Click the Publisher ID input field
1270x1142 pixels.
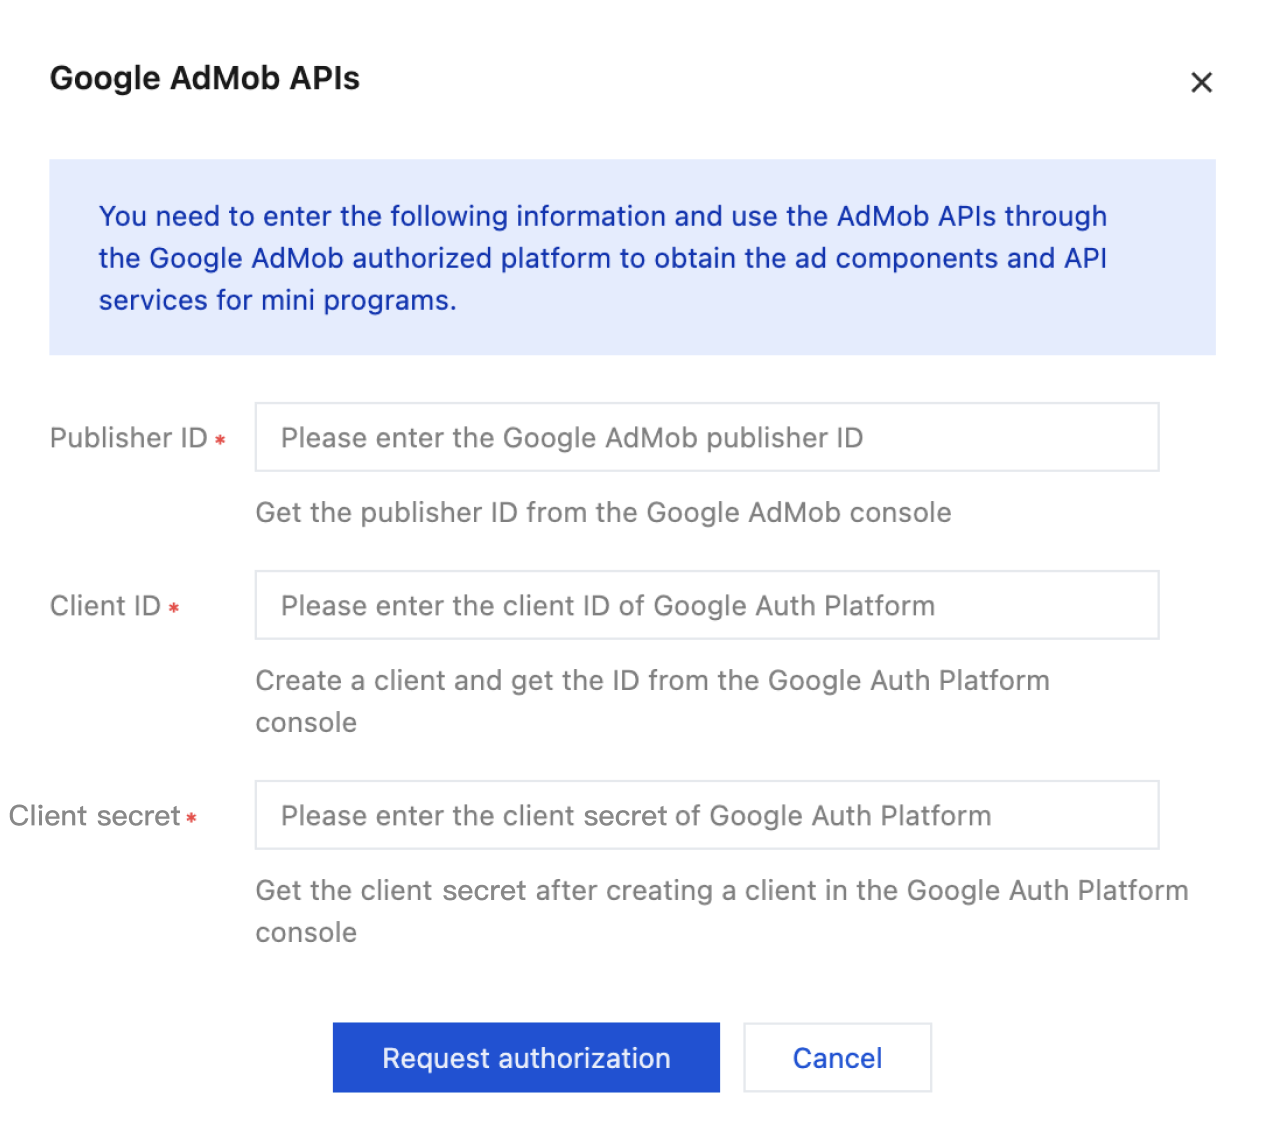[706, 438]
